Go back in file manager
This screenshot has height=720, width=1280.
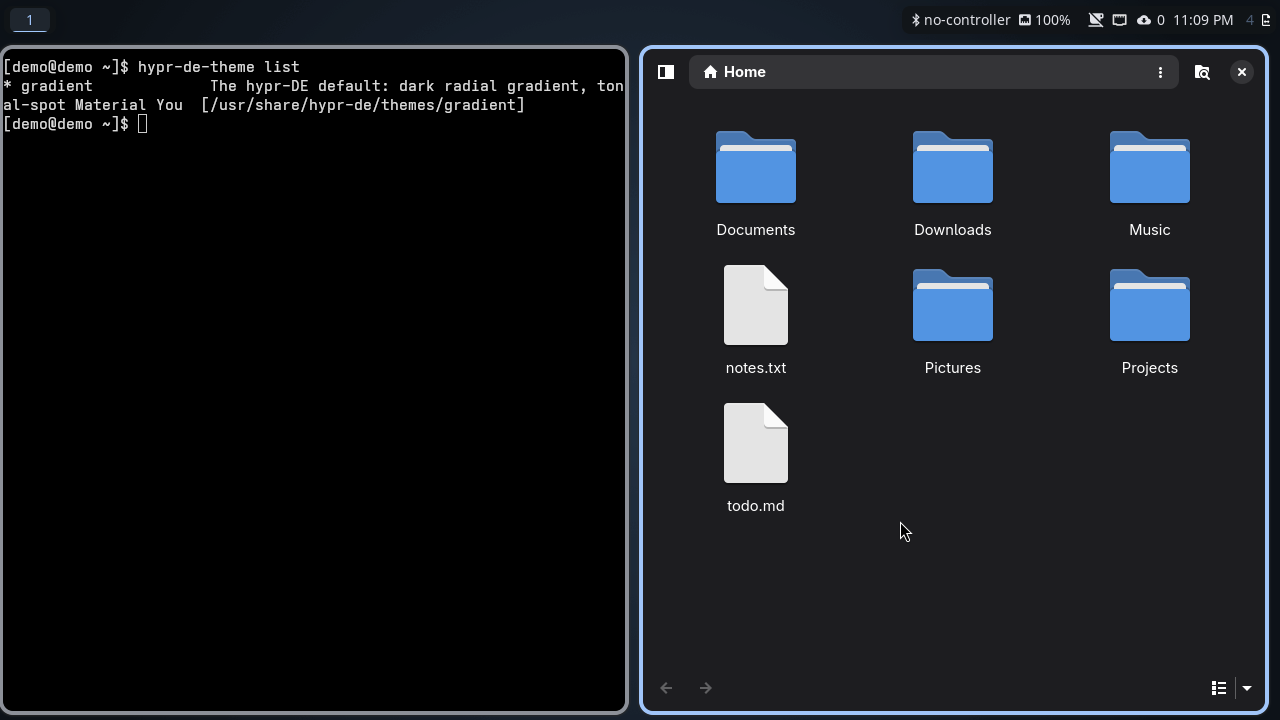coord(666,688)
